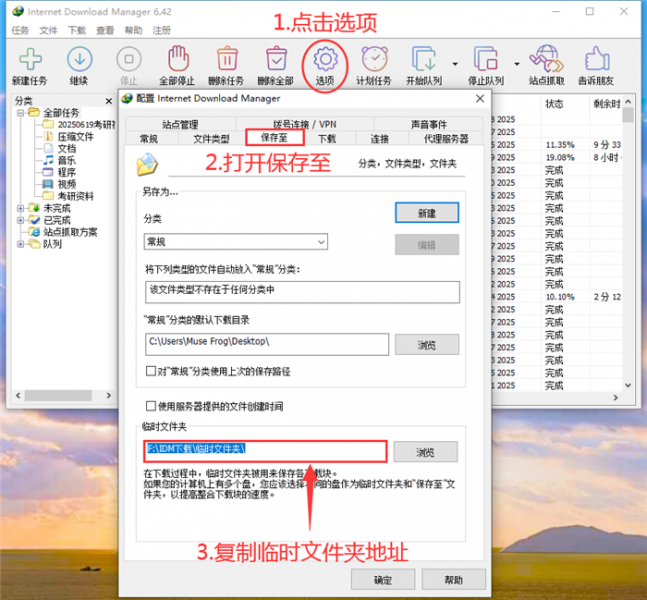
Task: Click the 删除全部 (delete all) icon
Action: [277, 60]
